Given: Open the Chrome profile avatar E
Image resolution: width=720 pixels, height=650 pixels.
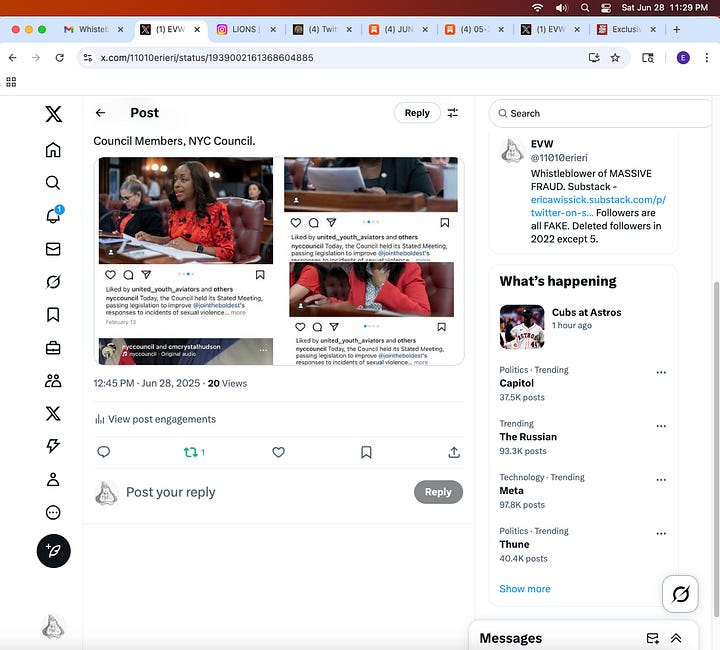Looking at the screenshot, I should tap(683, 58).
